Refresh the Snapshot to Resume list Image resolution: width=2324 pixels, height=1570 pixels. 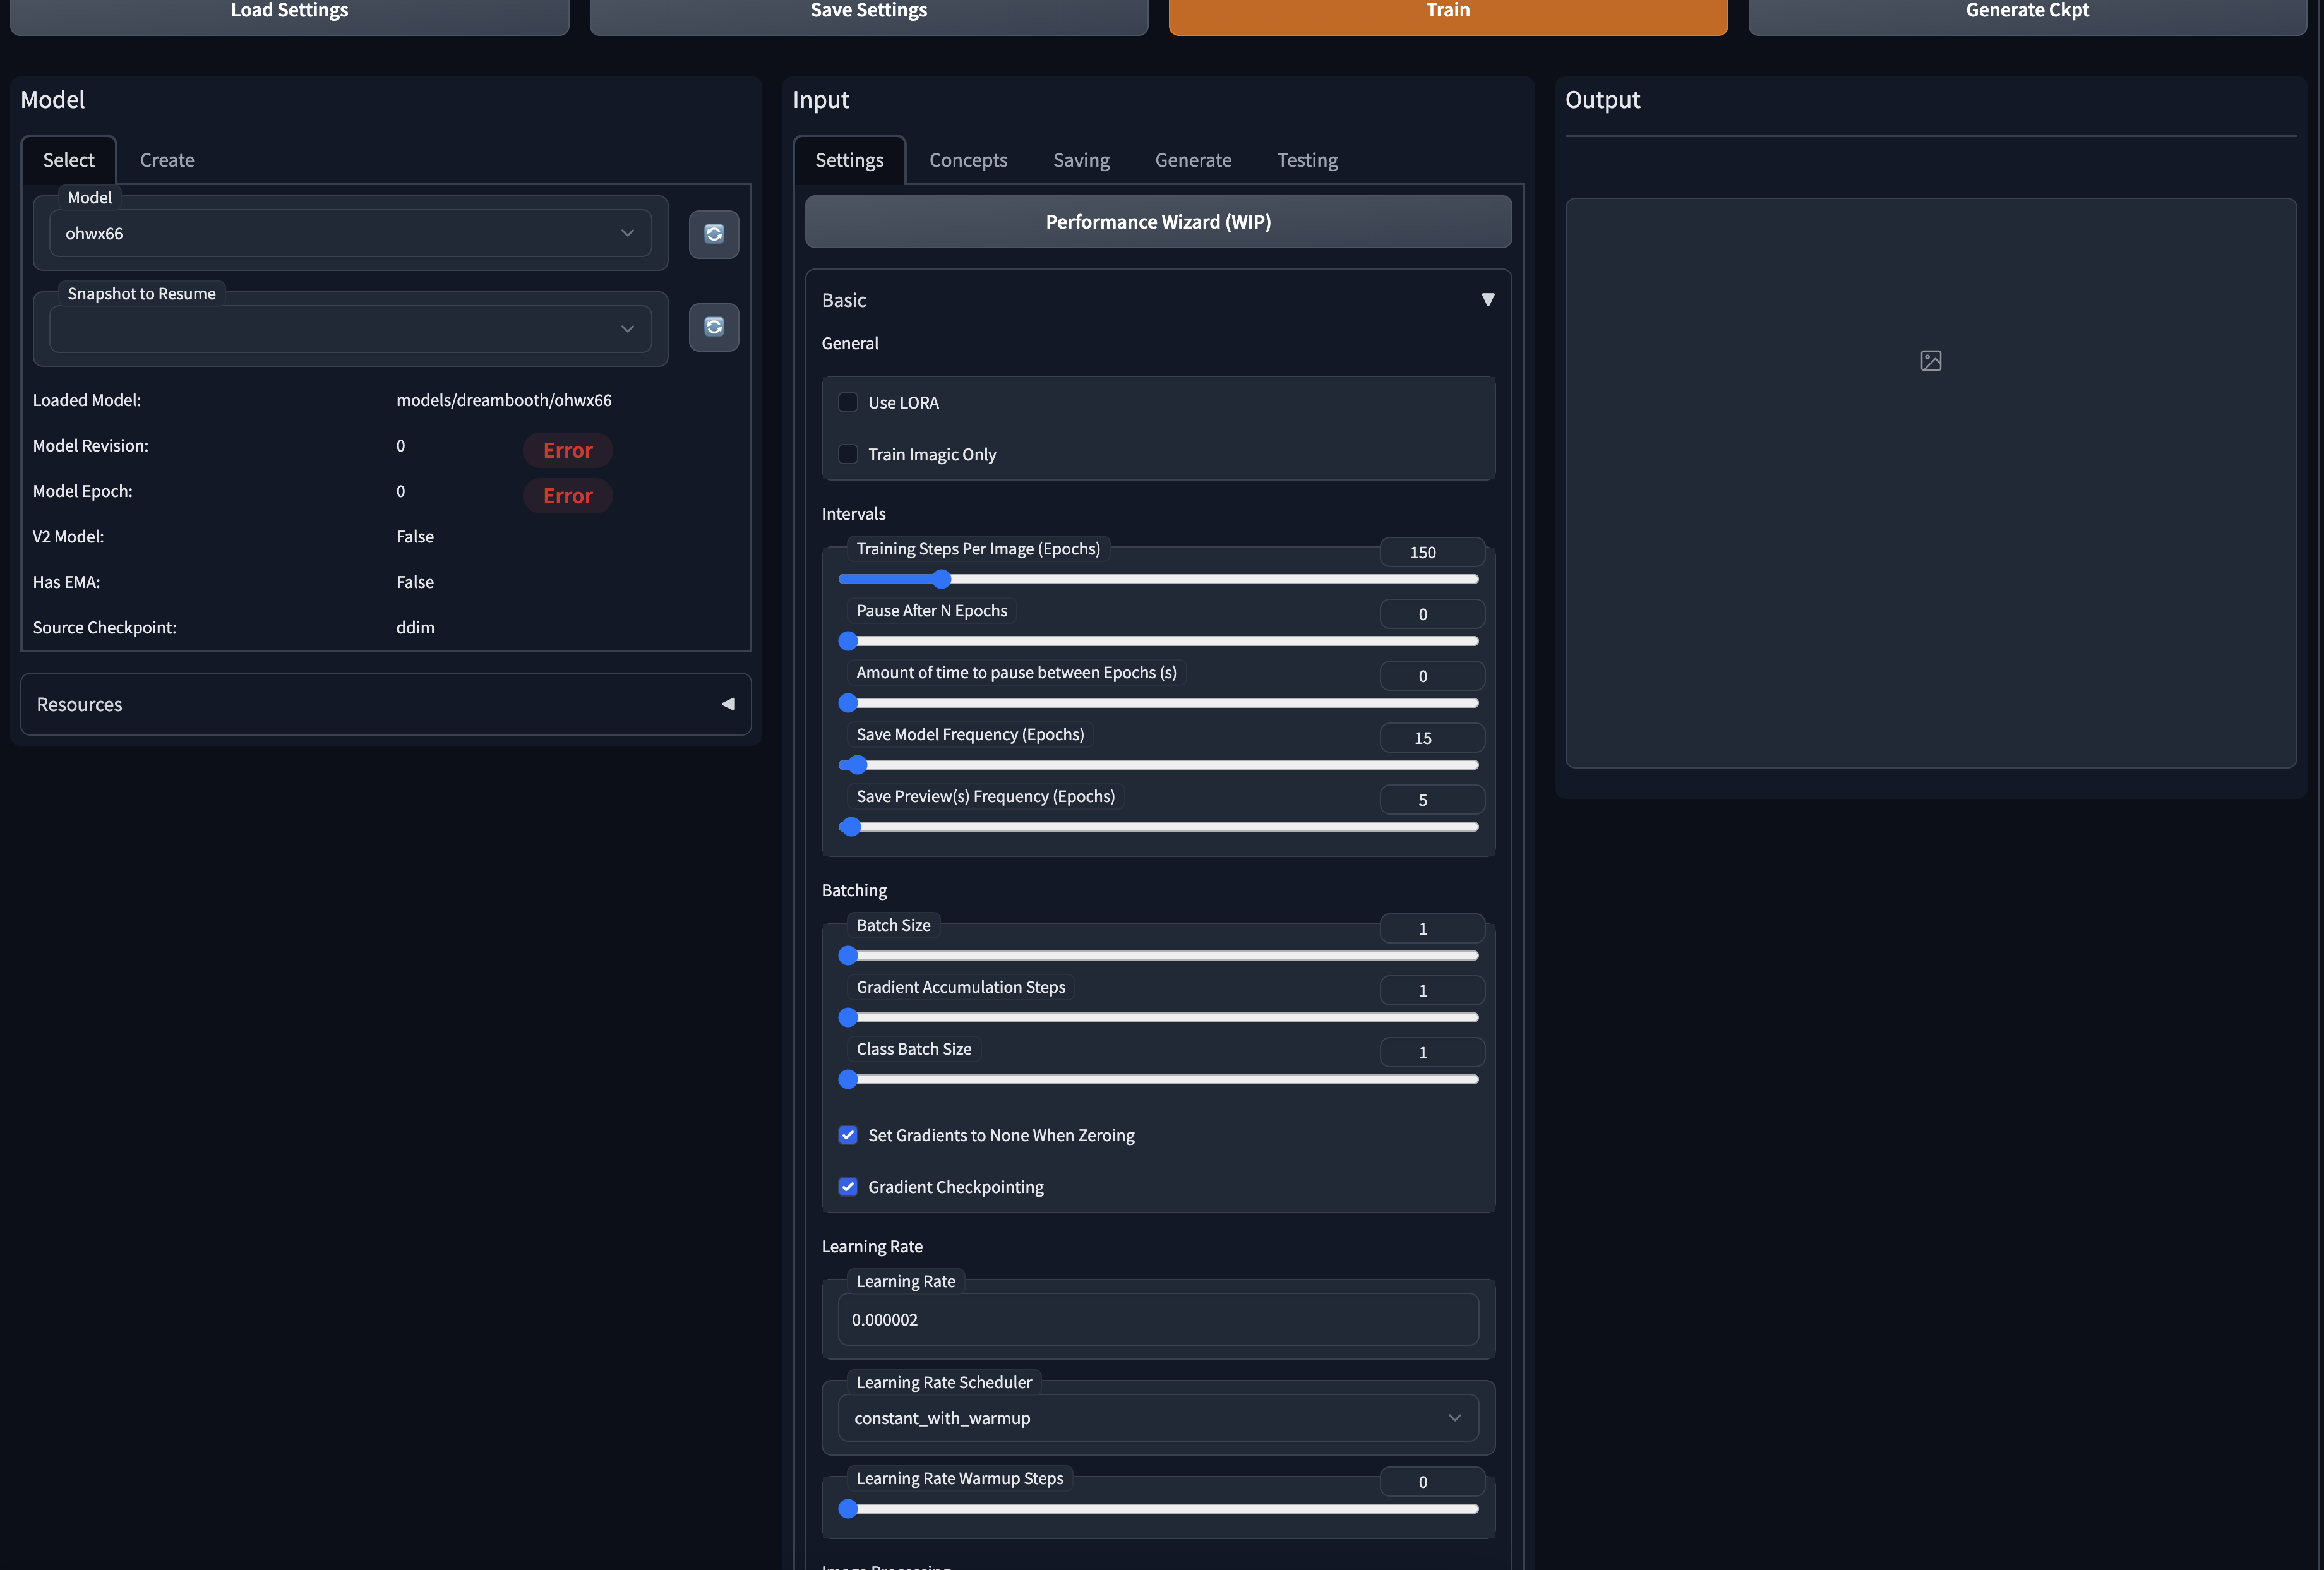pyautogui.click(x=713, y=327)
